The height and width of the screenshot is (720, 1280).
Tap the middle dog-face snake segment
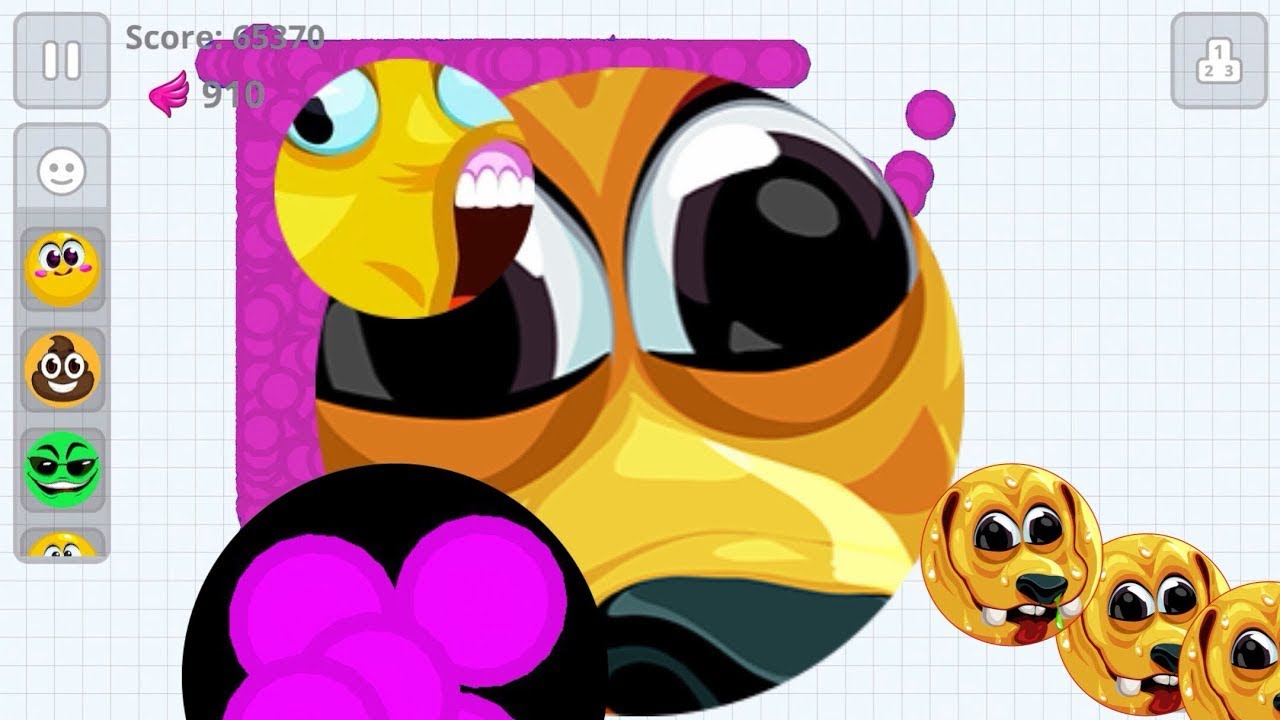coord(1145,625)
